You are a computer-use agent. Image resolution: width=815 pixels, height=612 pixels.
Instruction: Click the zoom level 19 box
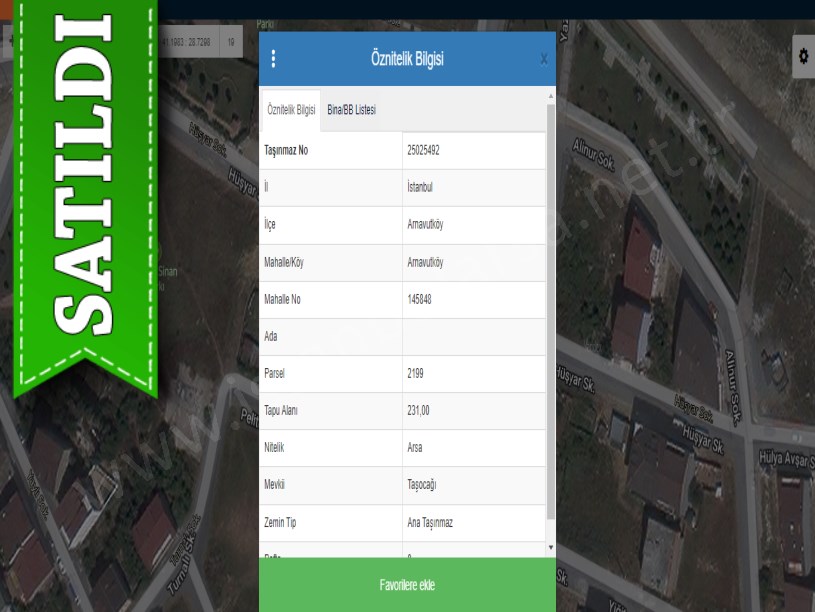pyautogui.click(x=231, y=42)
